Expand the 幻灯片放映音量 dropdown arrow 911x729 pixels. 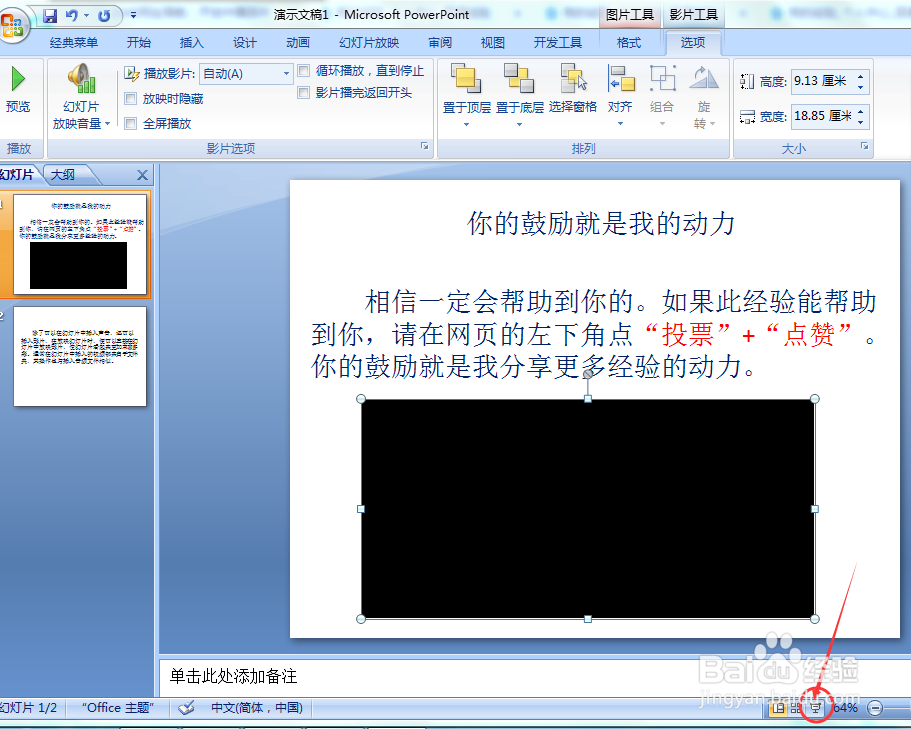tap(107, 123)
